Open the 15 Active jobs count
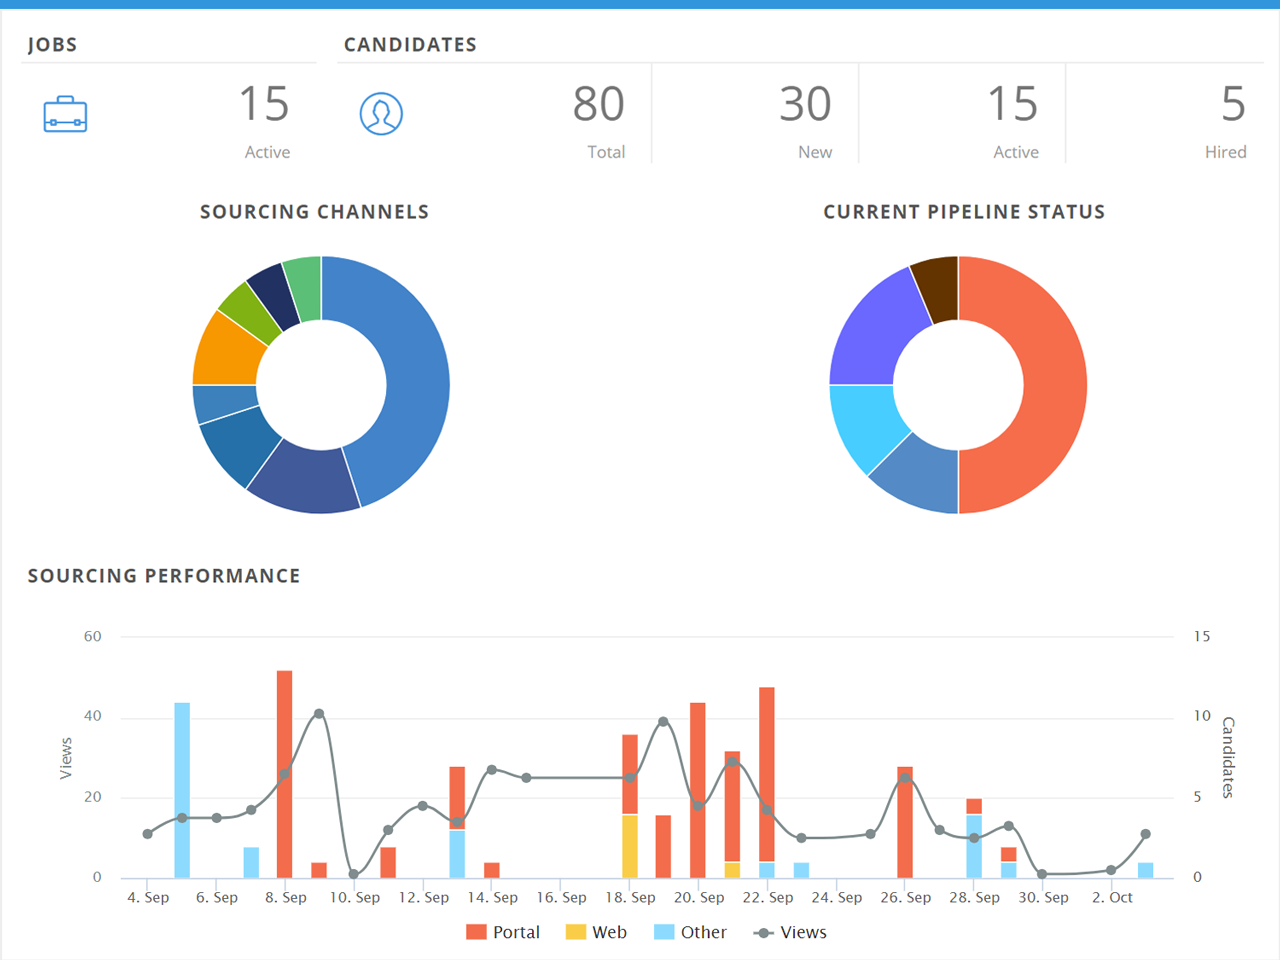 pyautogui.click(x=265, y=105)
